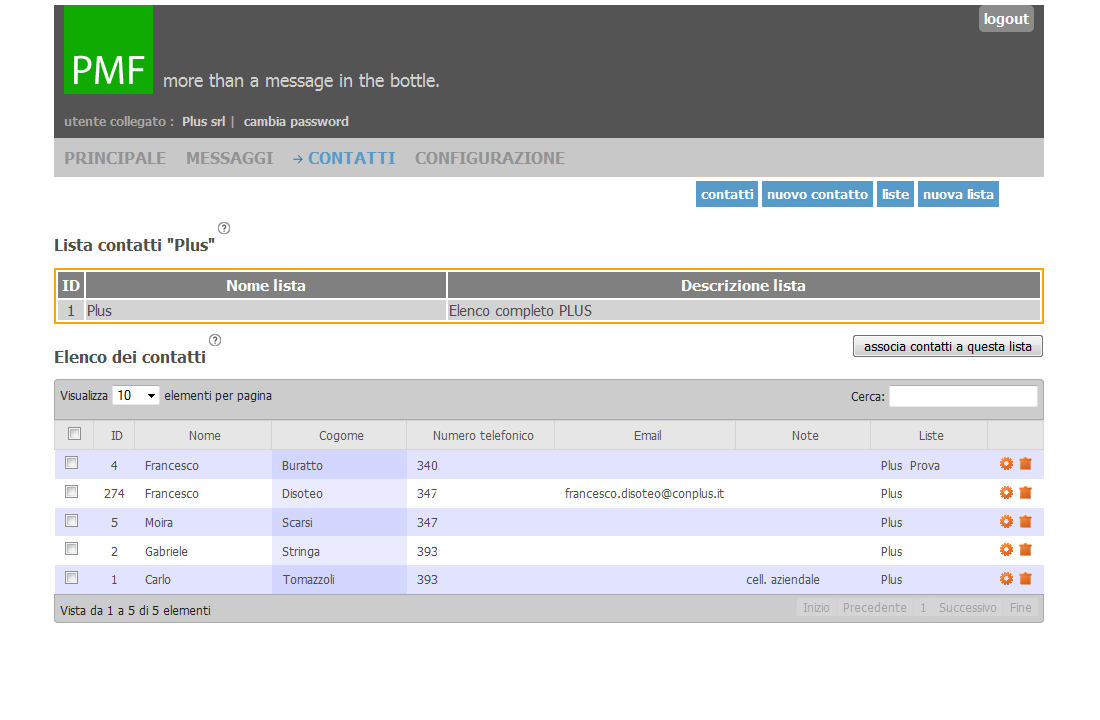Click the PMF green logo
Screen dimensions: 1100x720
(x=108, y=49)
